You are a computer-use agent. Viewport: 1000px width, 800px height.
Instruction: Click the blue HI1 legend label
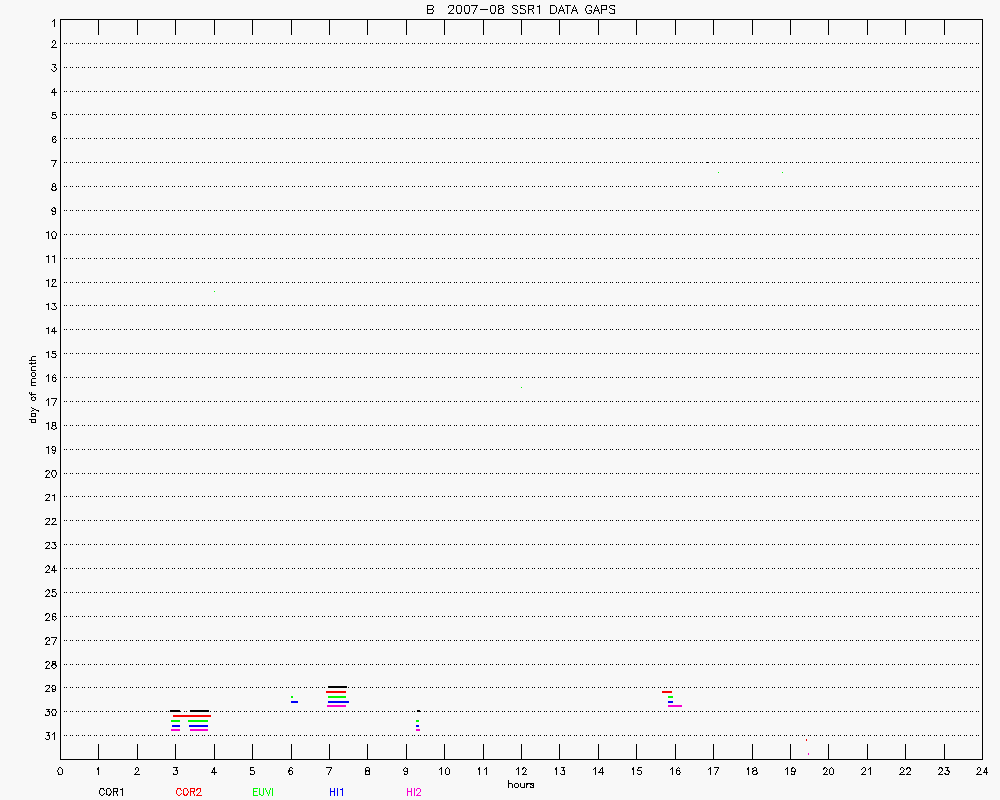(x=337, y=792)
